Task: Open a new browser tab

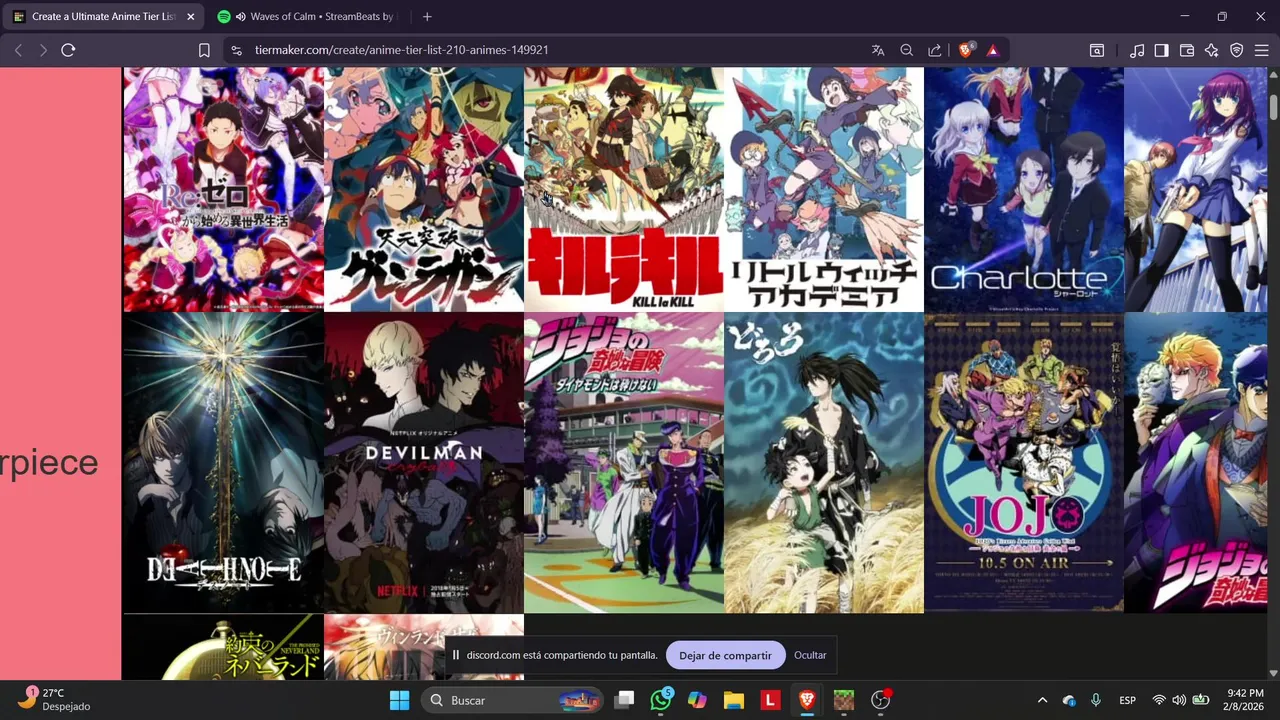Action: pos(427,16)
